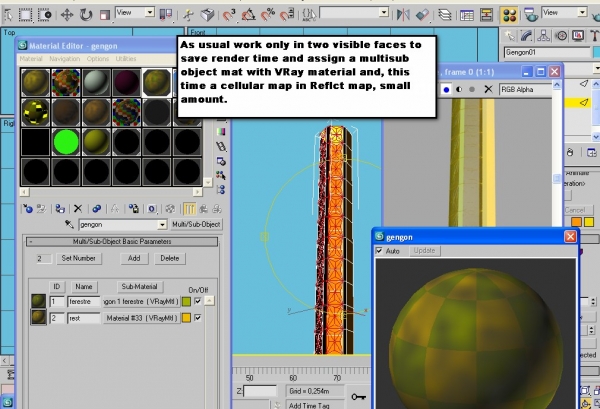The width and height of the screenshot is (600, 409).
Task: Open the Layer Manager icon
Action: [x=444, y=15]
